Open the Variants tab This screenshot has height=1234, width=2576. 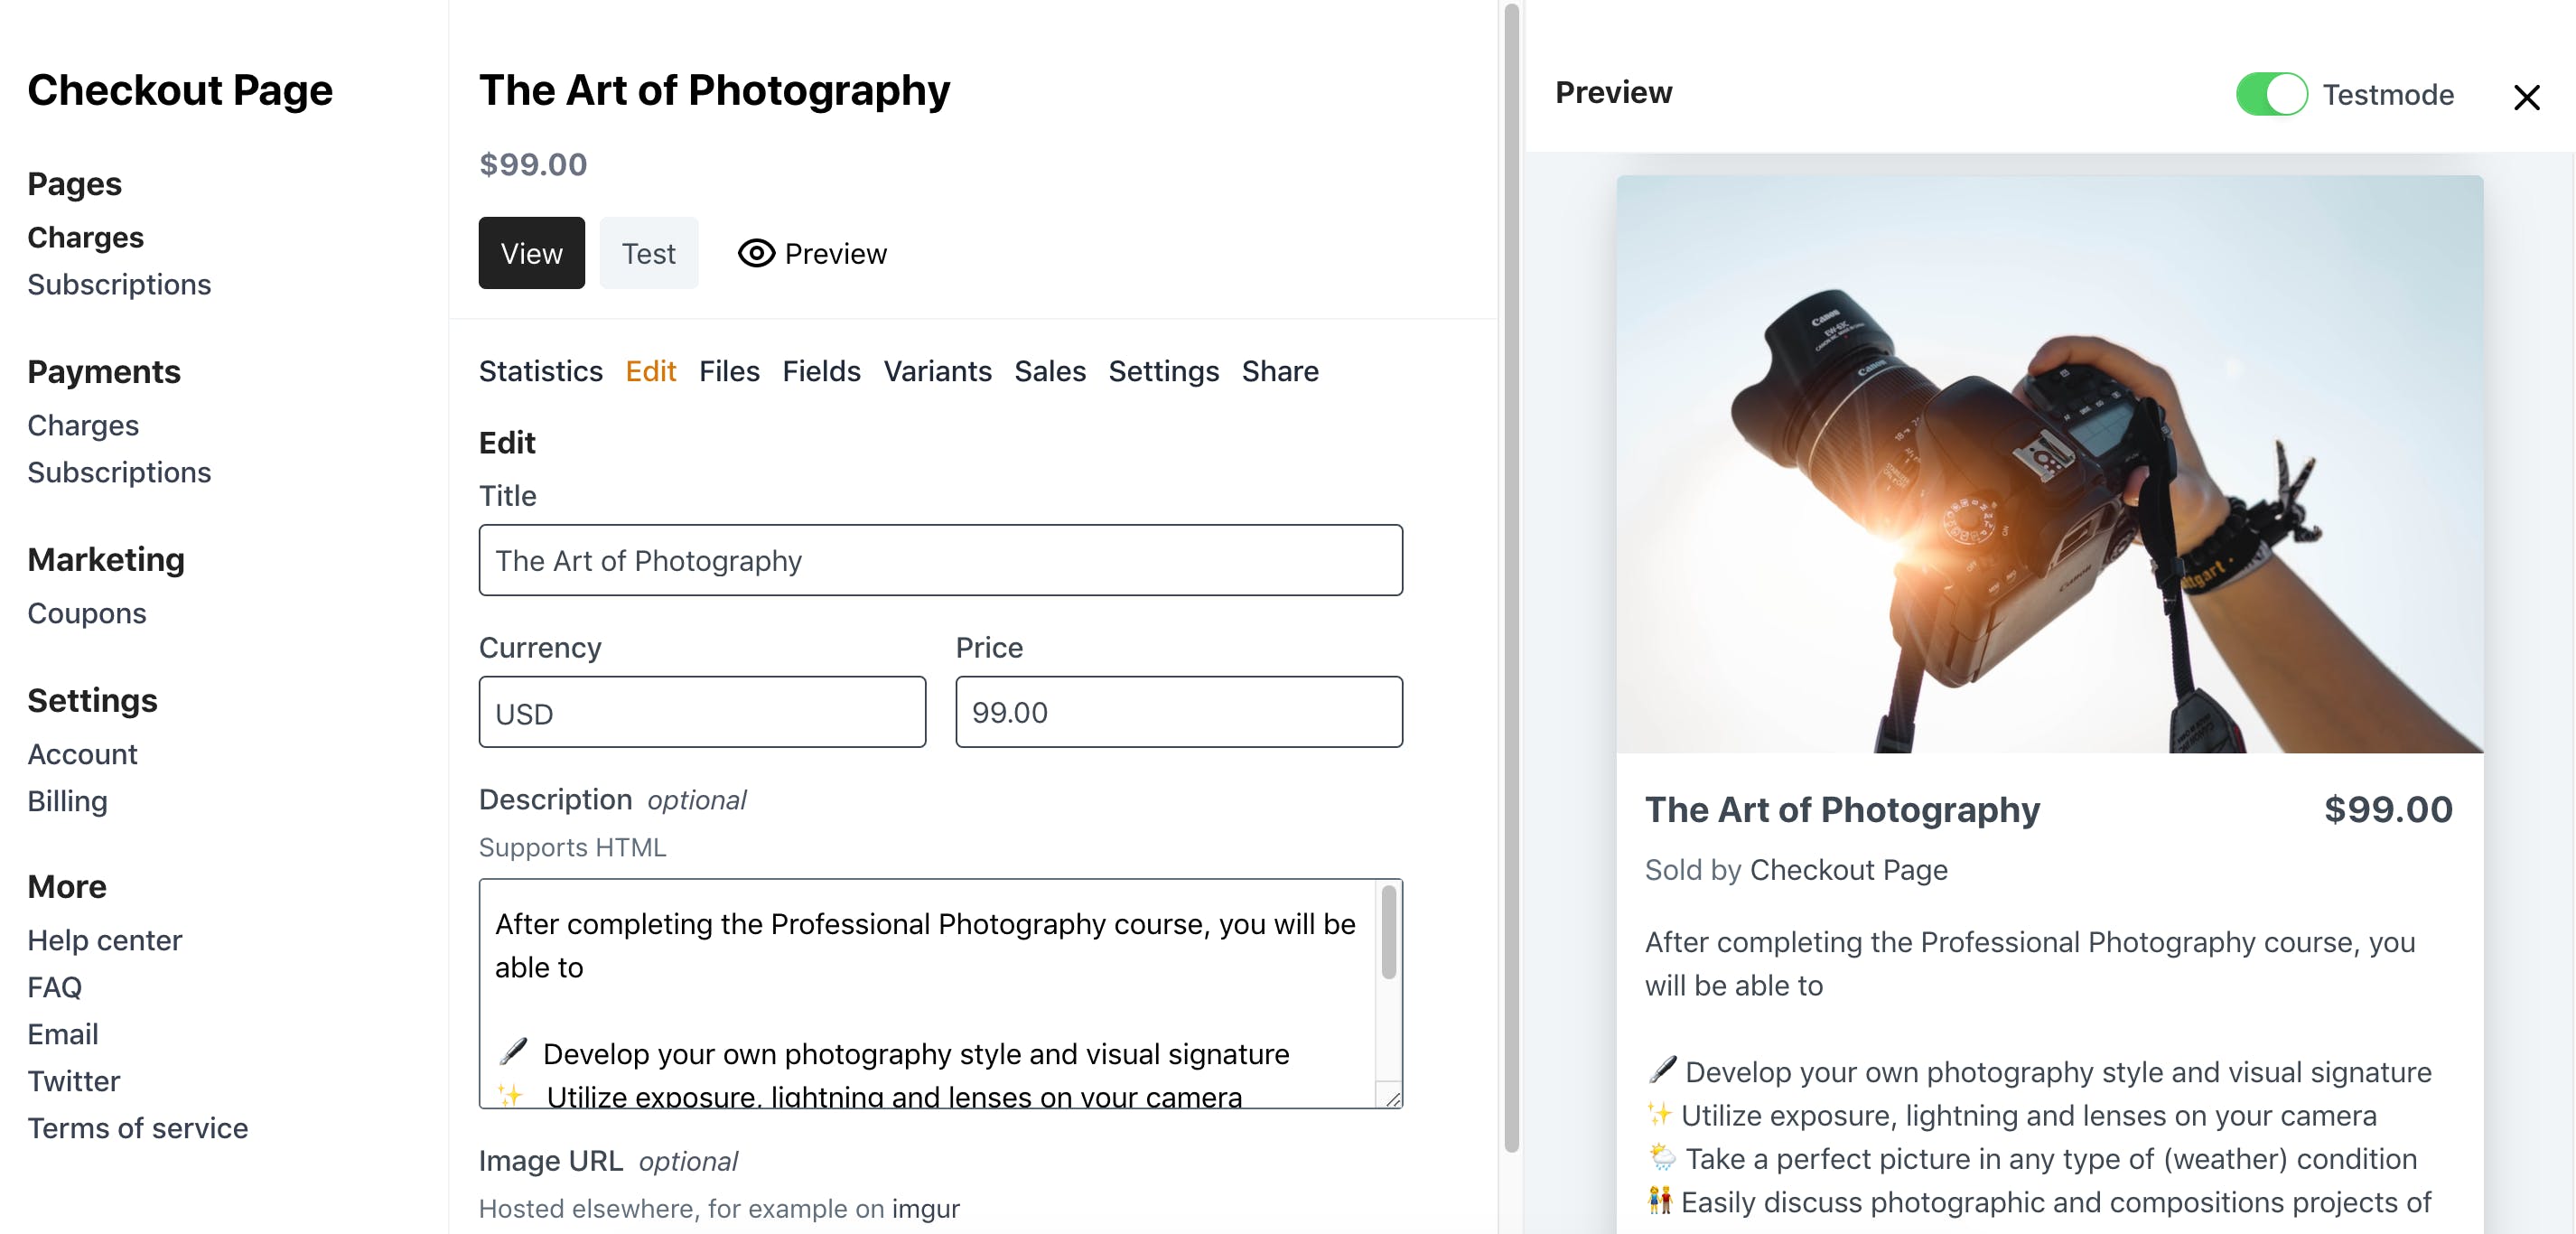coord(937,371)
